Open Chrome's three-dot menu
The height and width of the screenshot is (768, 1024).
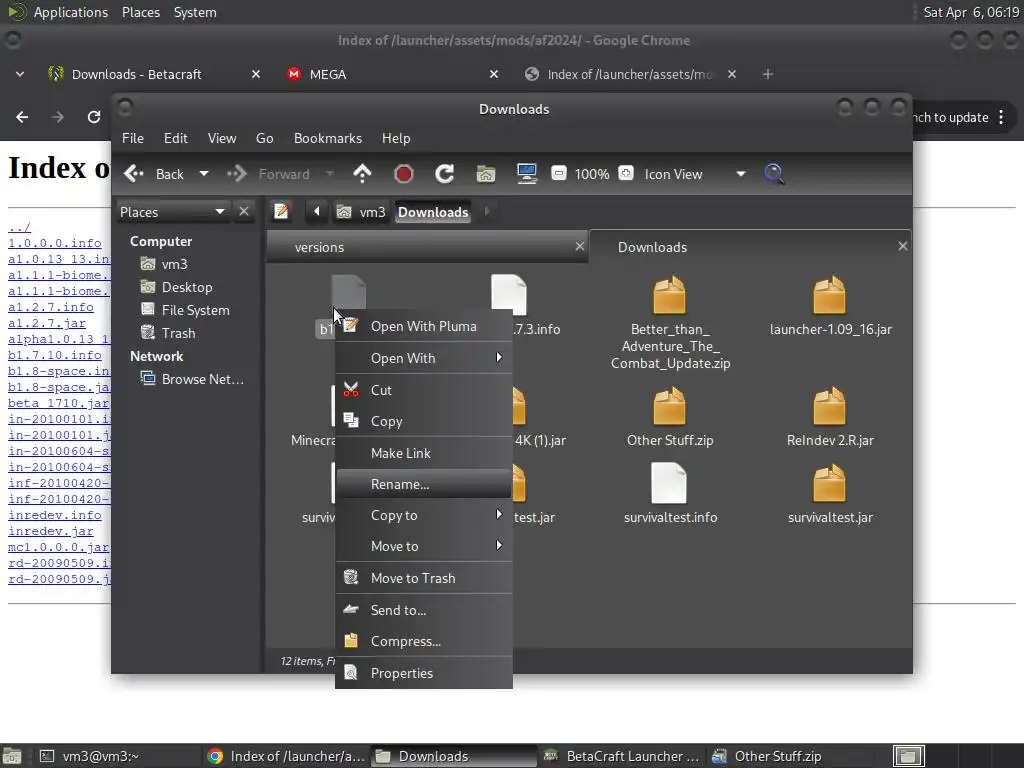pyautogui.click(x=1001, y=118)
